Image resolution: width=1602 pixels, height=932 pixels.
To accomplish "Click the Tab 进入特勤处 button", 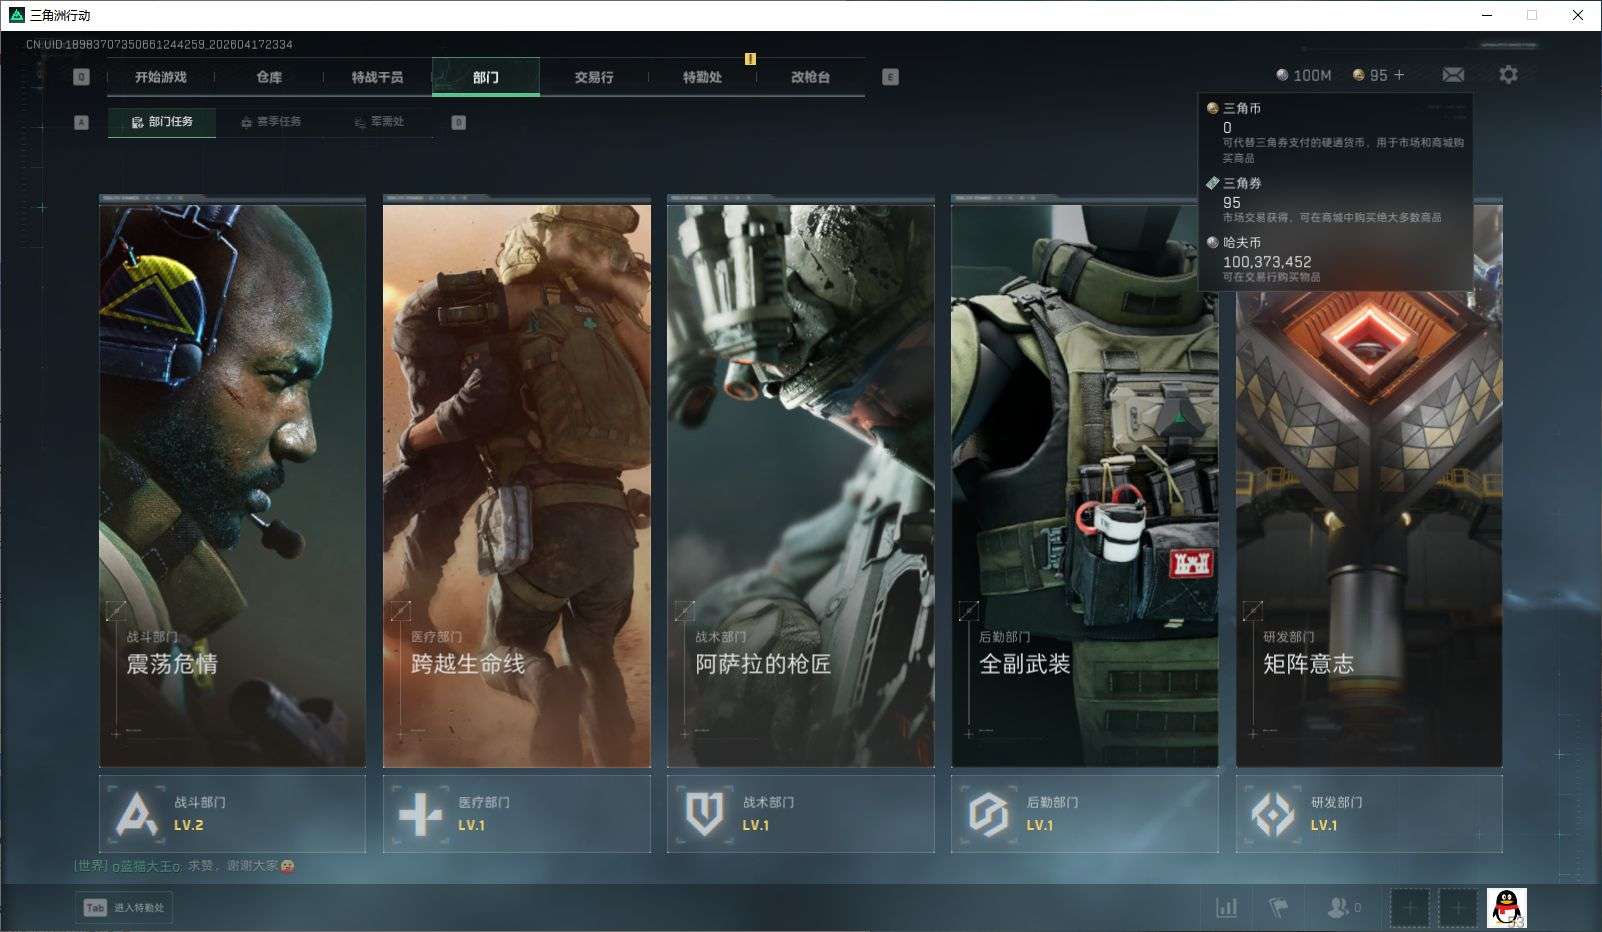I will 124,907.
